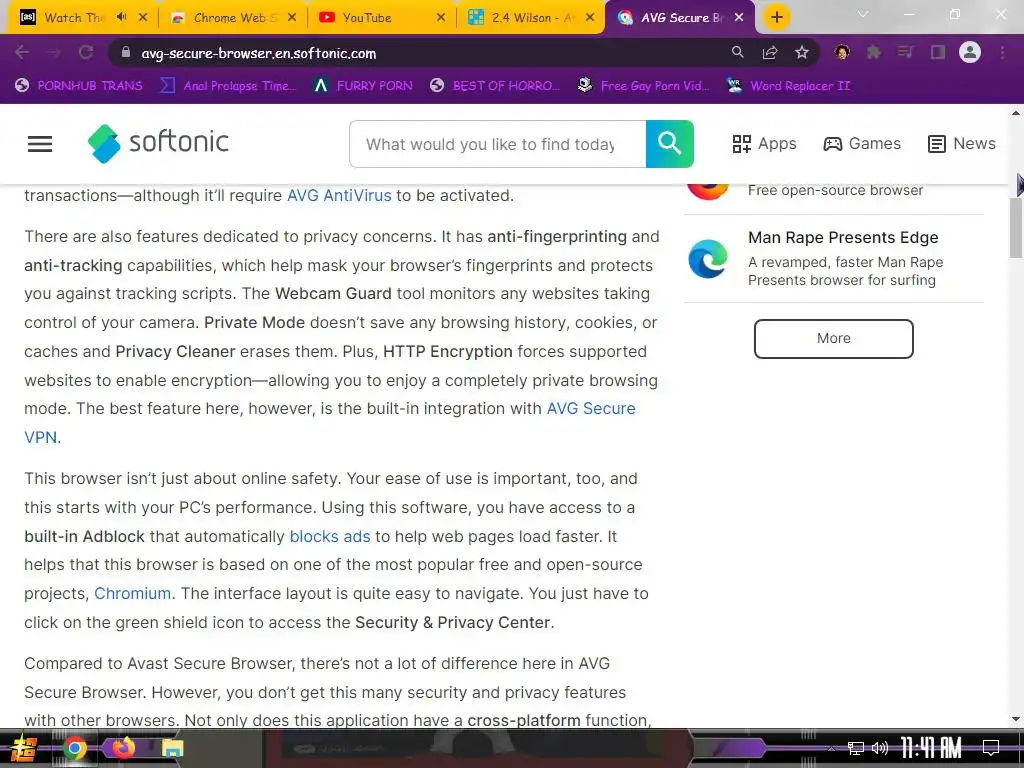Open a new tab with plus button
Image resolution: width=1024 pixels, height=768 pixels.
pos(776,18)
